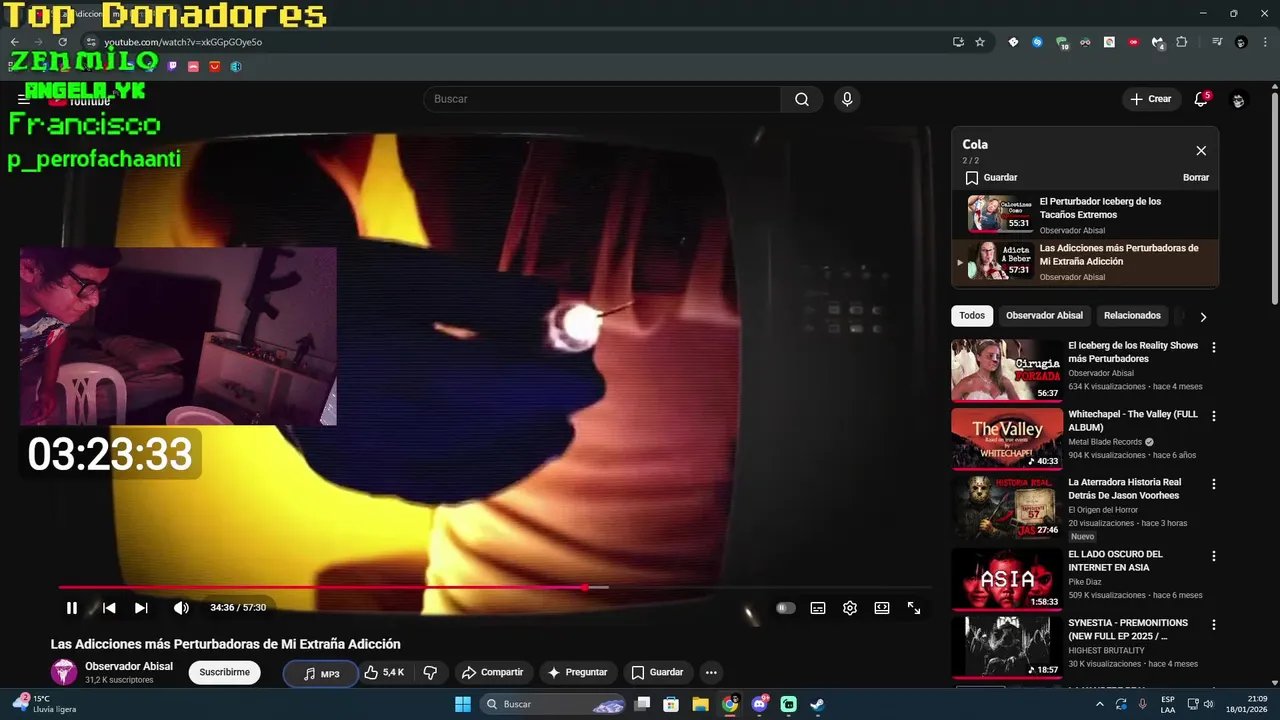Image resolution: width=1280 pixels, height=720 pixels.
Task: Subscribe with the Suscribirme button
Action: [225, 672]
